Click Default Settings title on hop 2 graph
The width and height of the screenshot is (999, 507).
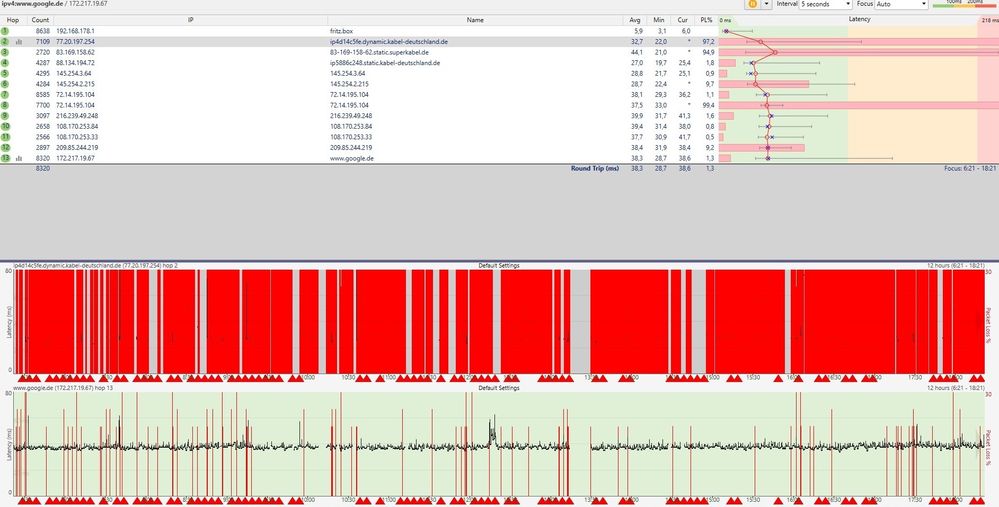(499, 266)
